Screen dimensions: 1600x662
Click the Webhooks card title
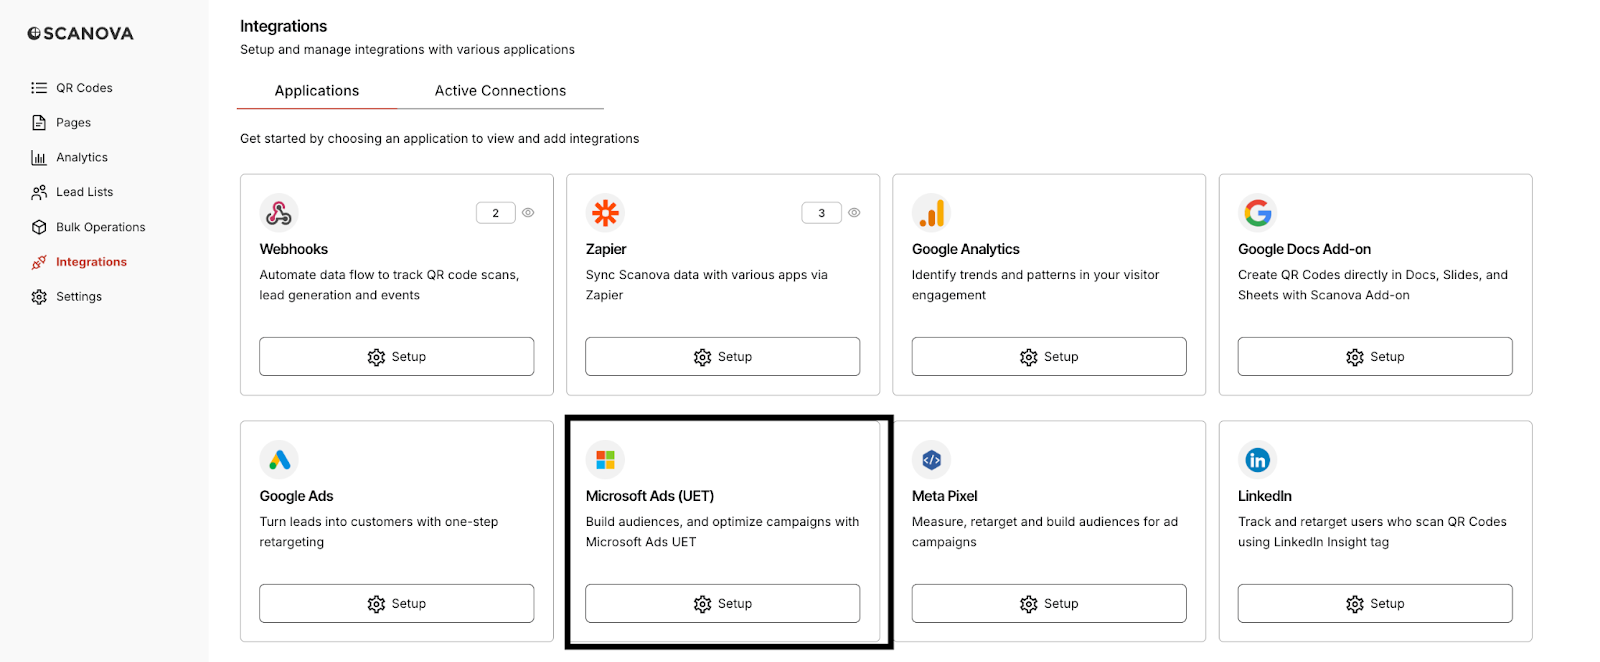[x=294, y=249]
